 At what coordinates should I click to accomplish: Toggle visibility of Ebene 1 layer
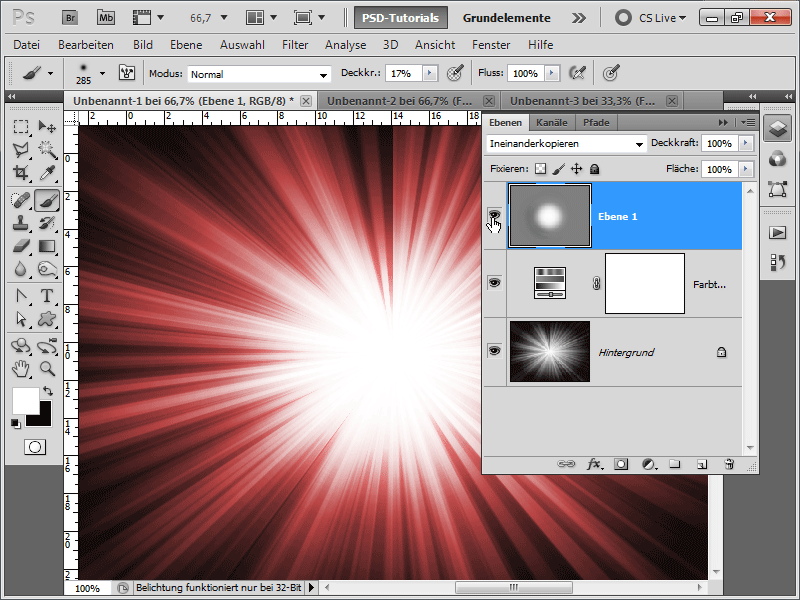pos(494,215)
